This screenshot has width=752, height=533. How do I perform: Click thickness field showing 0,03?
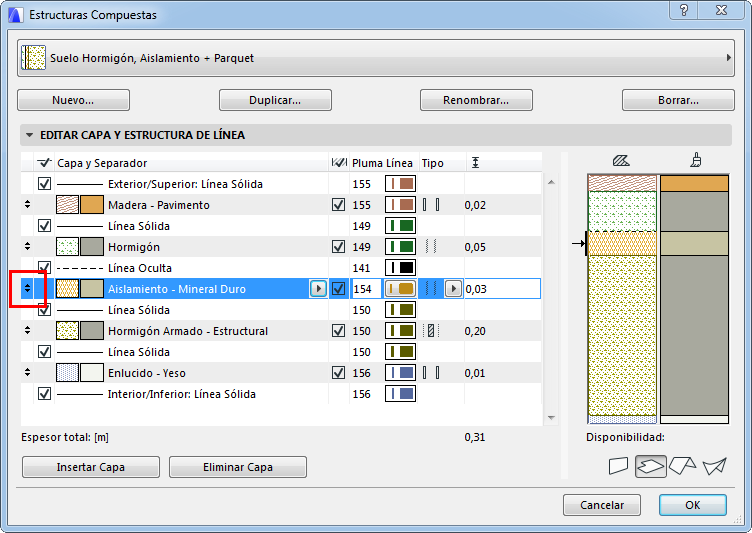pyautogui.click(x=502, y=289)
